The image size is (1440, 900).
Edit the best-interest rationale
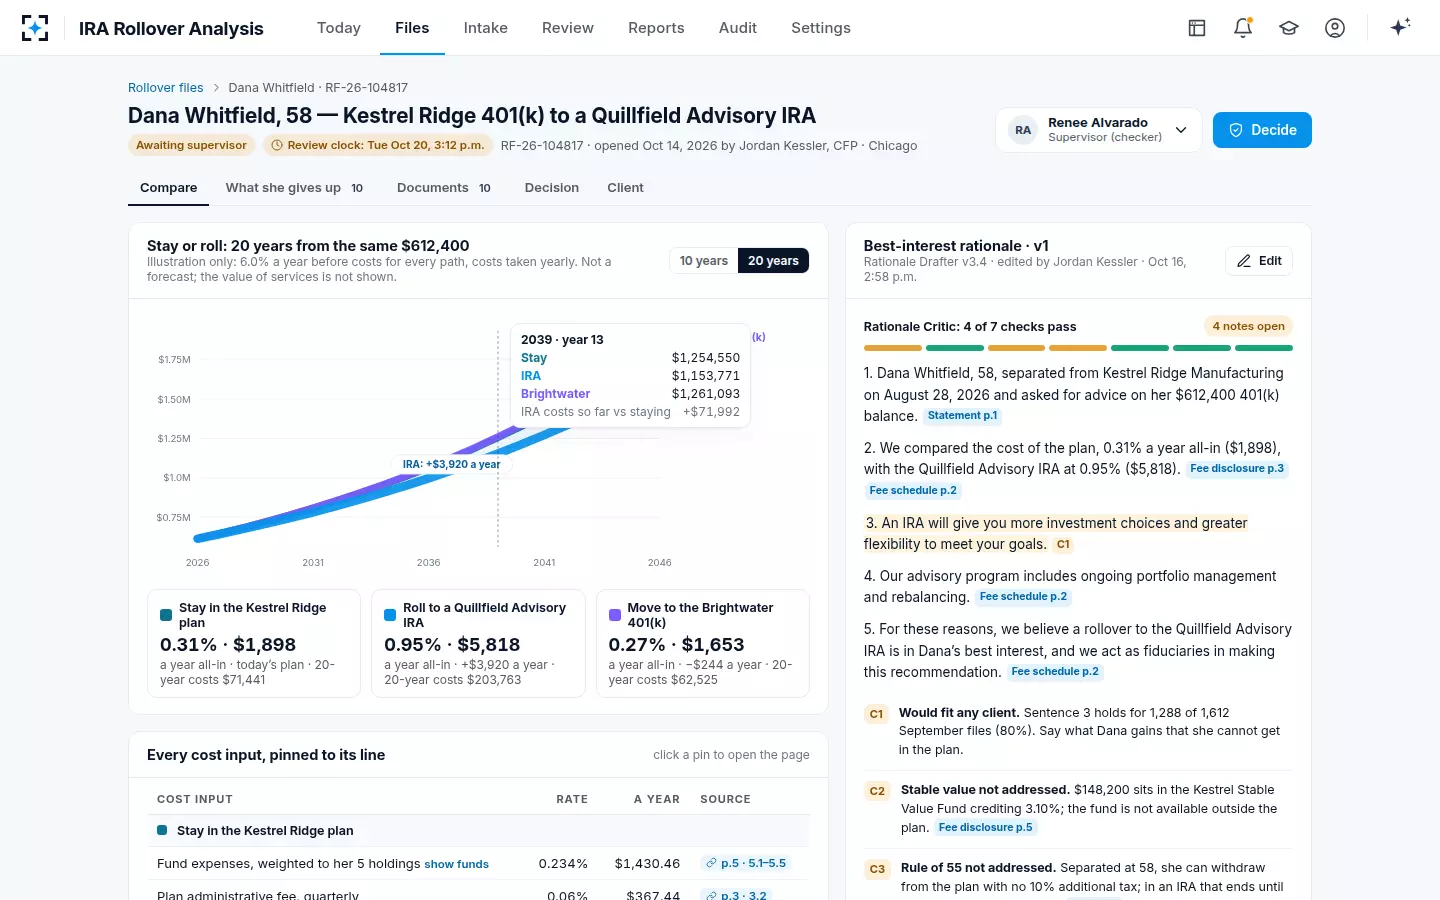pos(1259,261)
